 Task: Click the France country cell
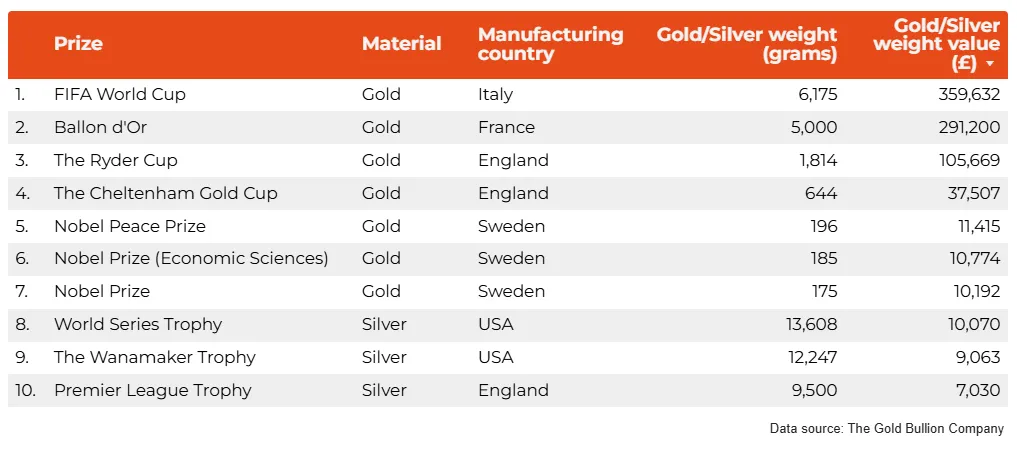pos(506,127)
